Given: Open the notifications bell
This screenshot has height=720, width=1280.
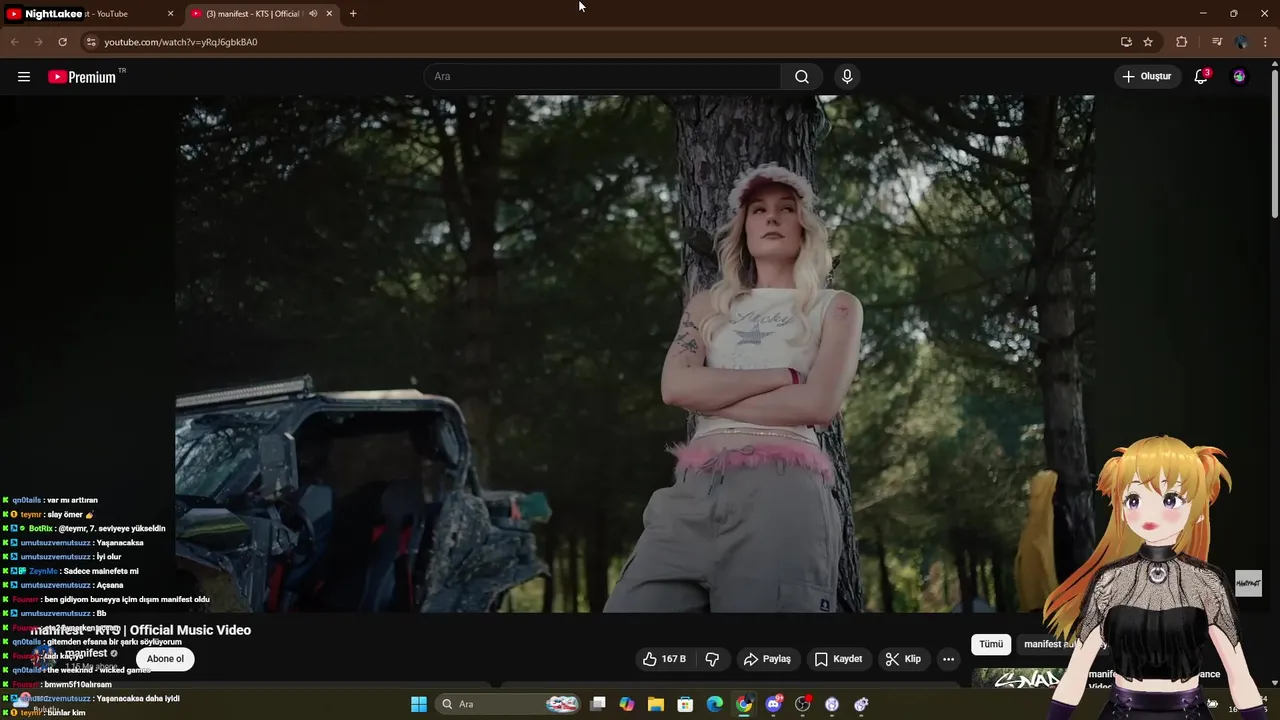Looking at the screenshot, I should pyautogui.click(x=1202, y=77).
